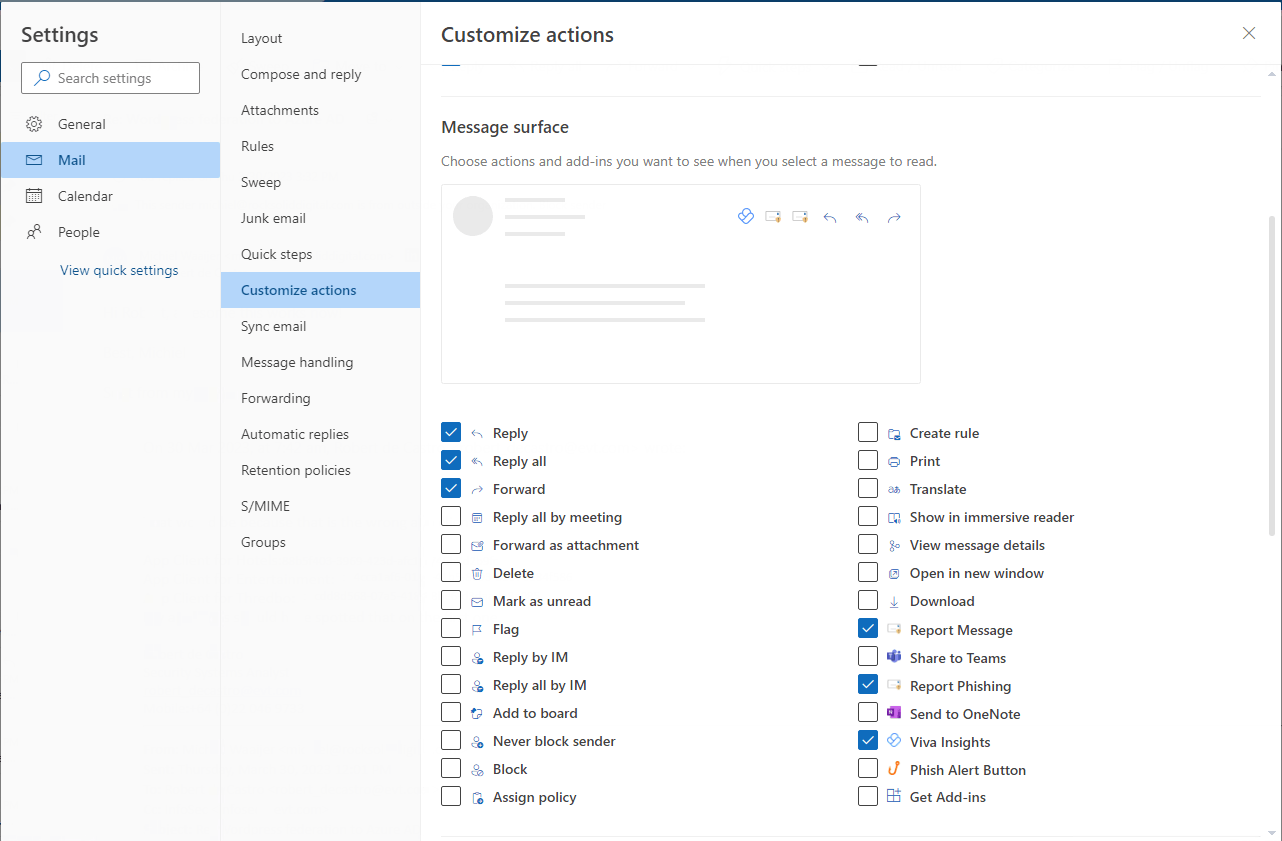Viewport: 1282px width, 841px height.
Task: Click the Send to OneNote icon
Action: pos(894,713)
